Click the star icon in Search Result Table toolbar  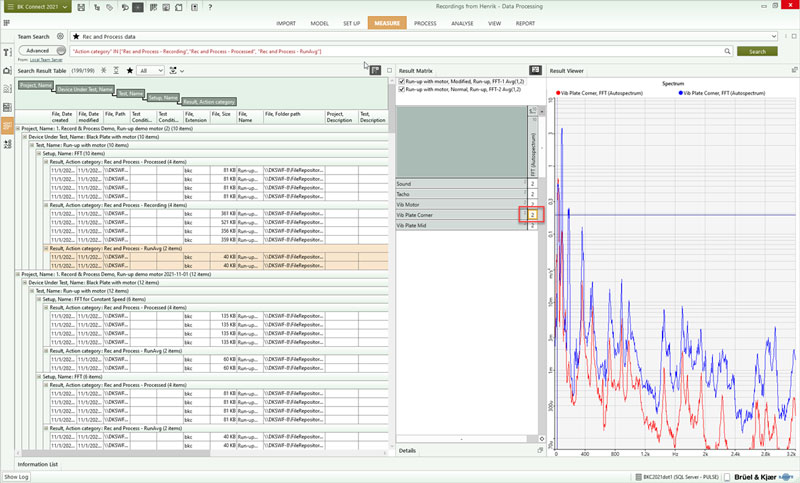click(x=129, y=71)
